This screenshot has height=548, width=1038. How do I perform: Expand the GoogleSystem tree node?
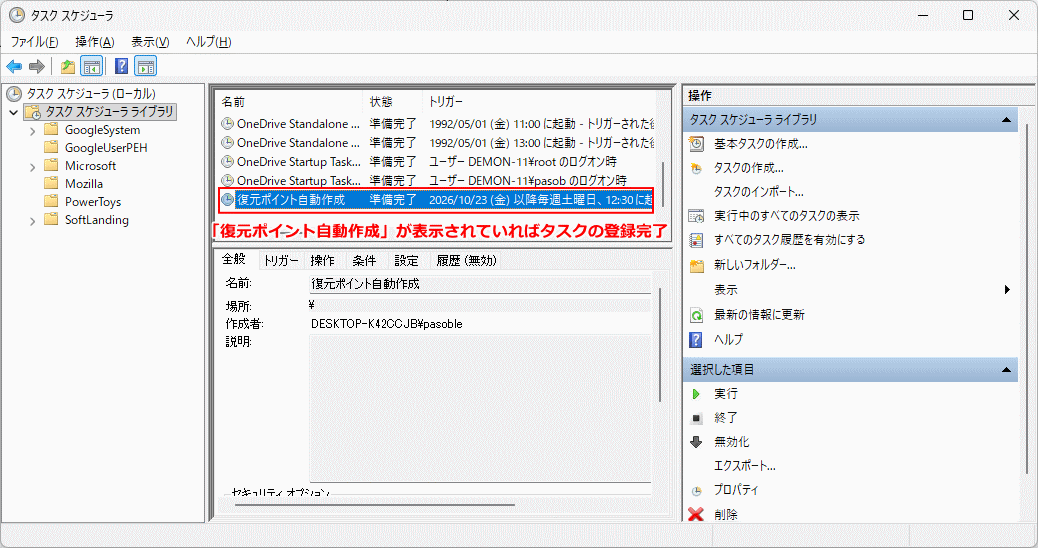32,131
